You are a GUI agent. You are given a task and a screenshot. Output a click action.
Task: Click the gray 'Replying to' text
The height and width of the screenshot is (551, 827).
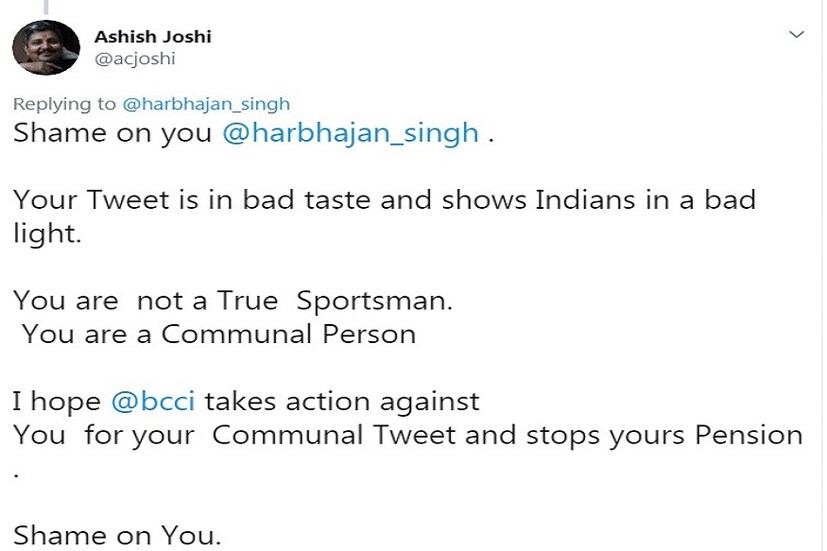click(x=65, y=104)
